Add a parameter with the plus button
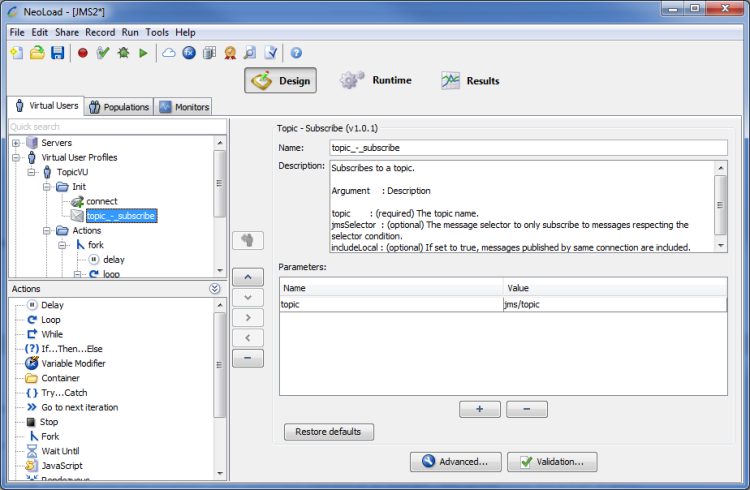The width and height of the screenshot is (750, 490). [480, 409]
